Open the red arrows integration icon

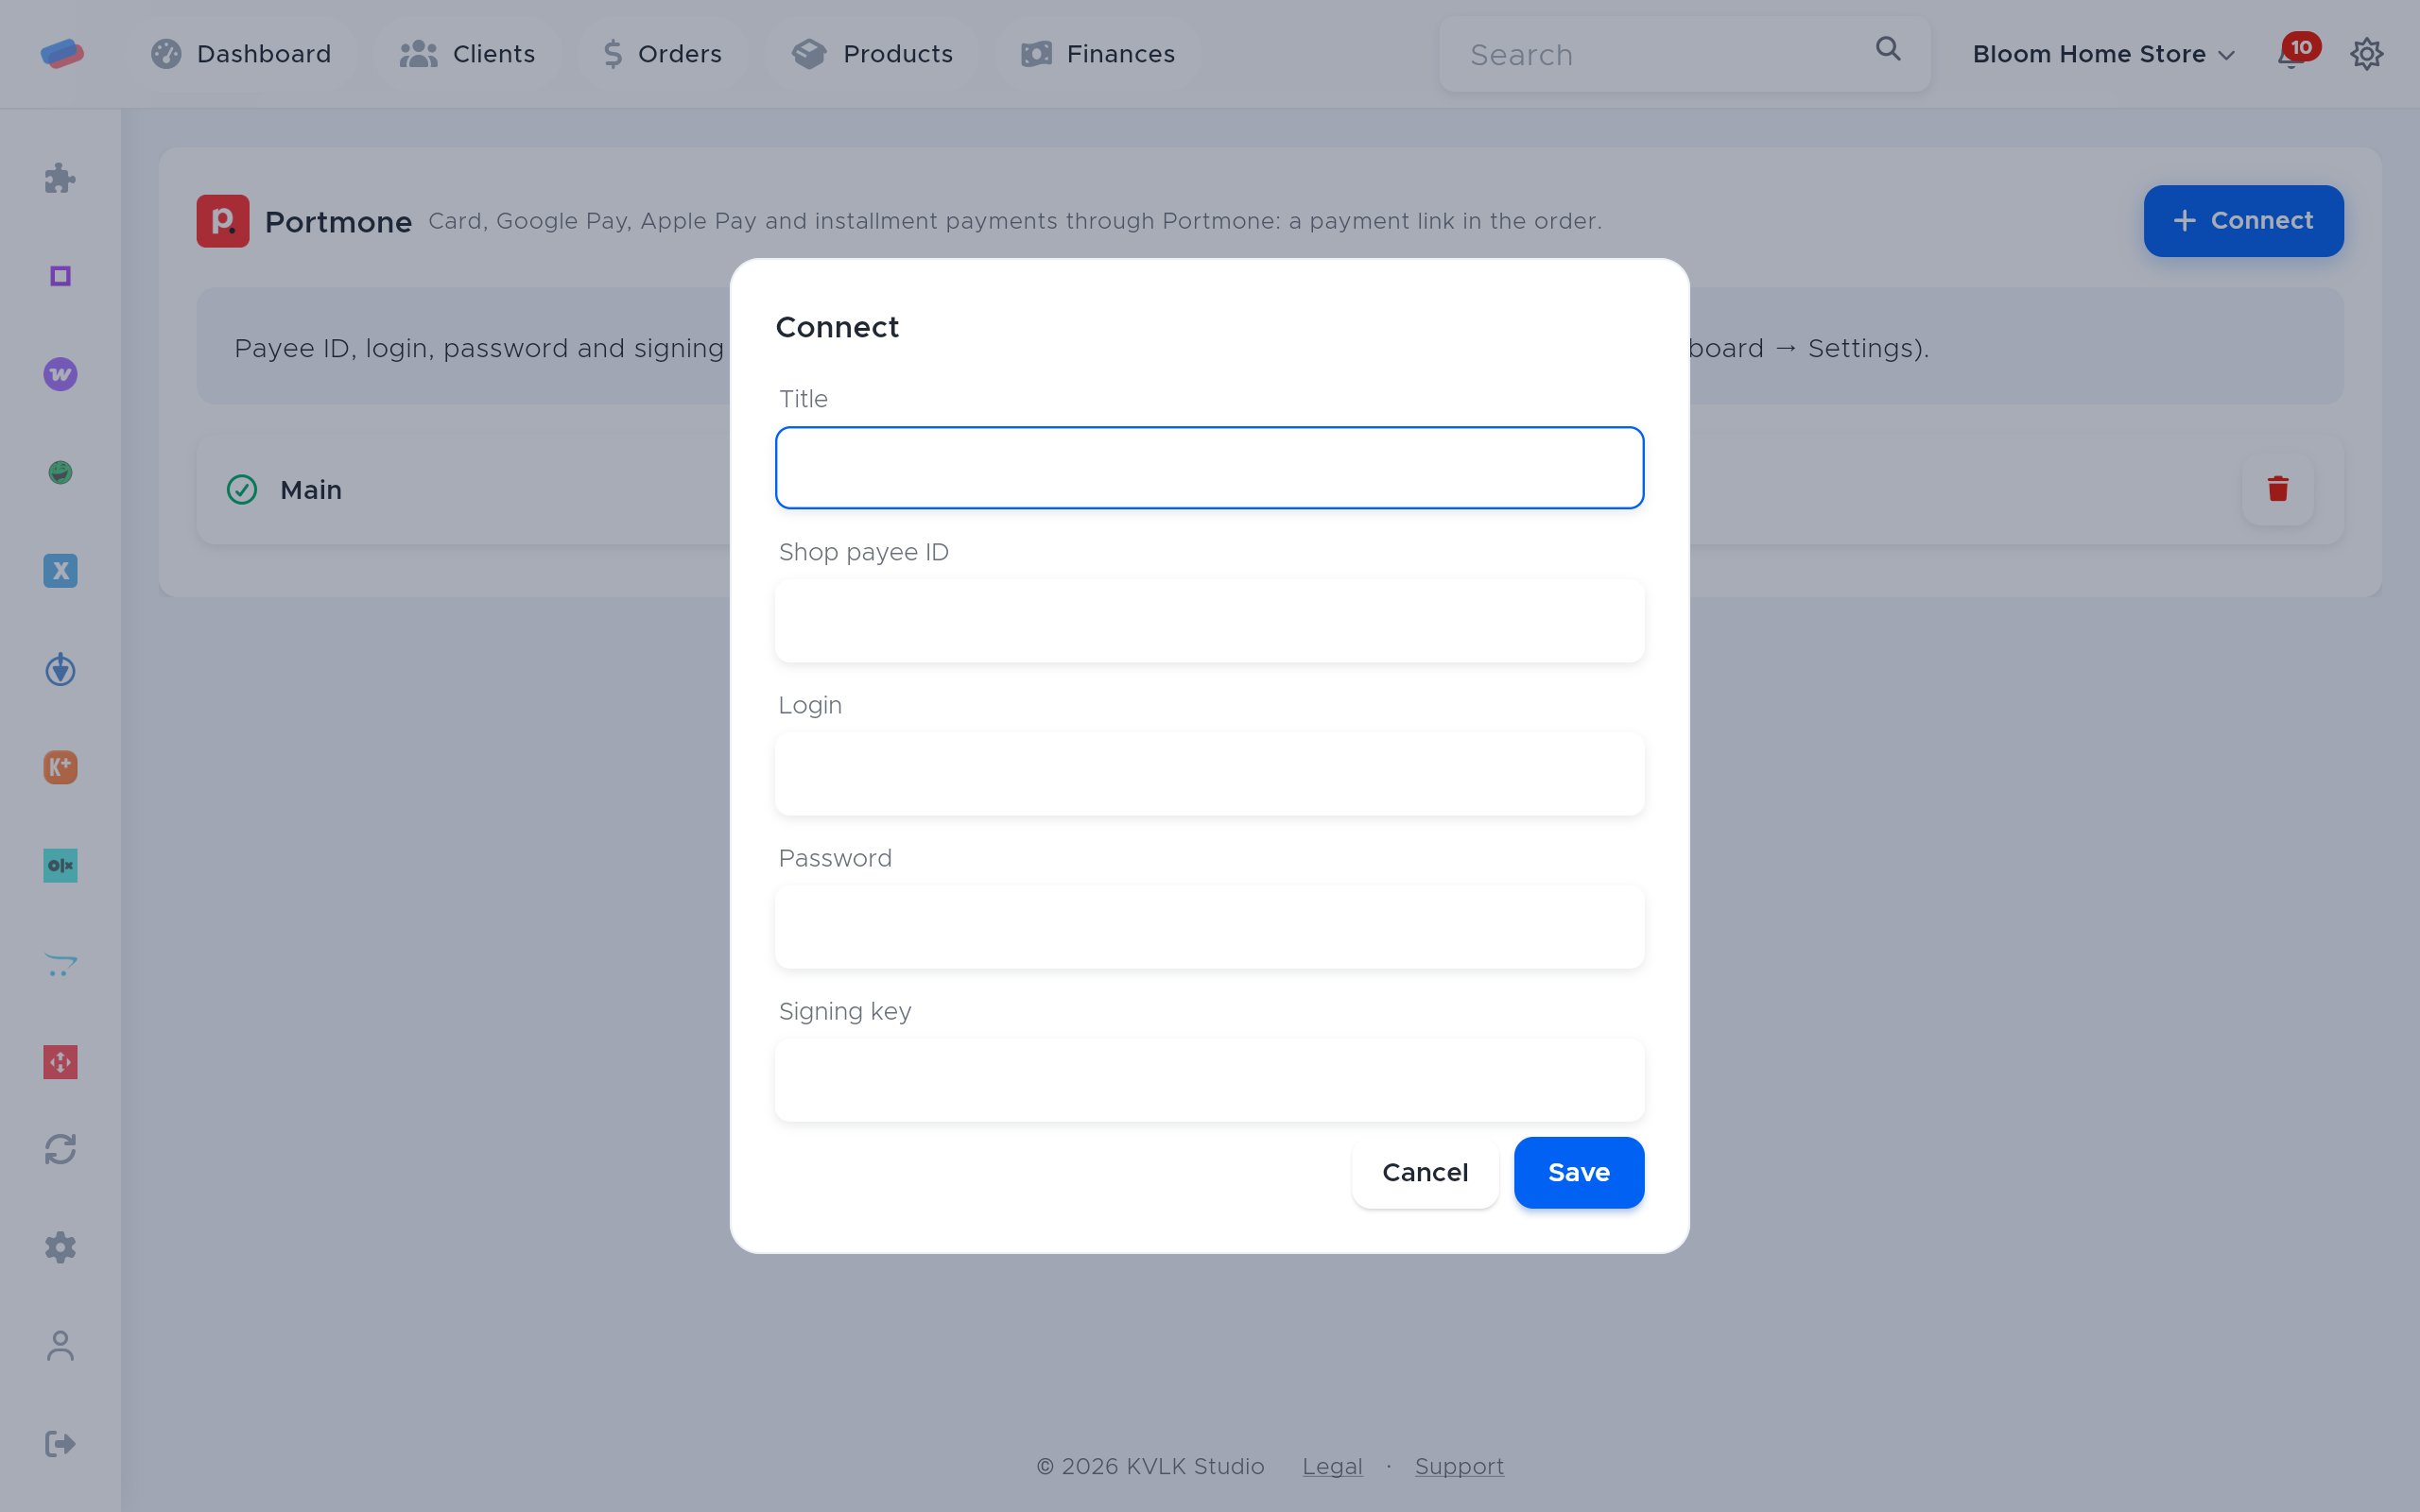point(60,1062)
